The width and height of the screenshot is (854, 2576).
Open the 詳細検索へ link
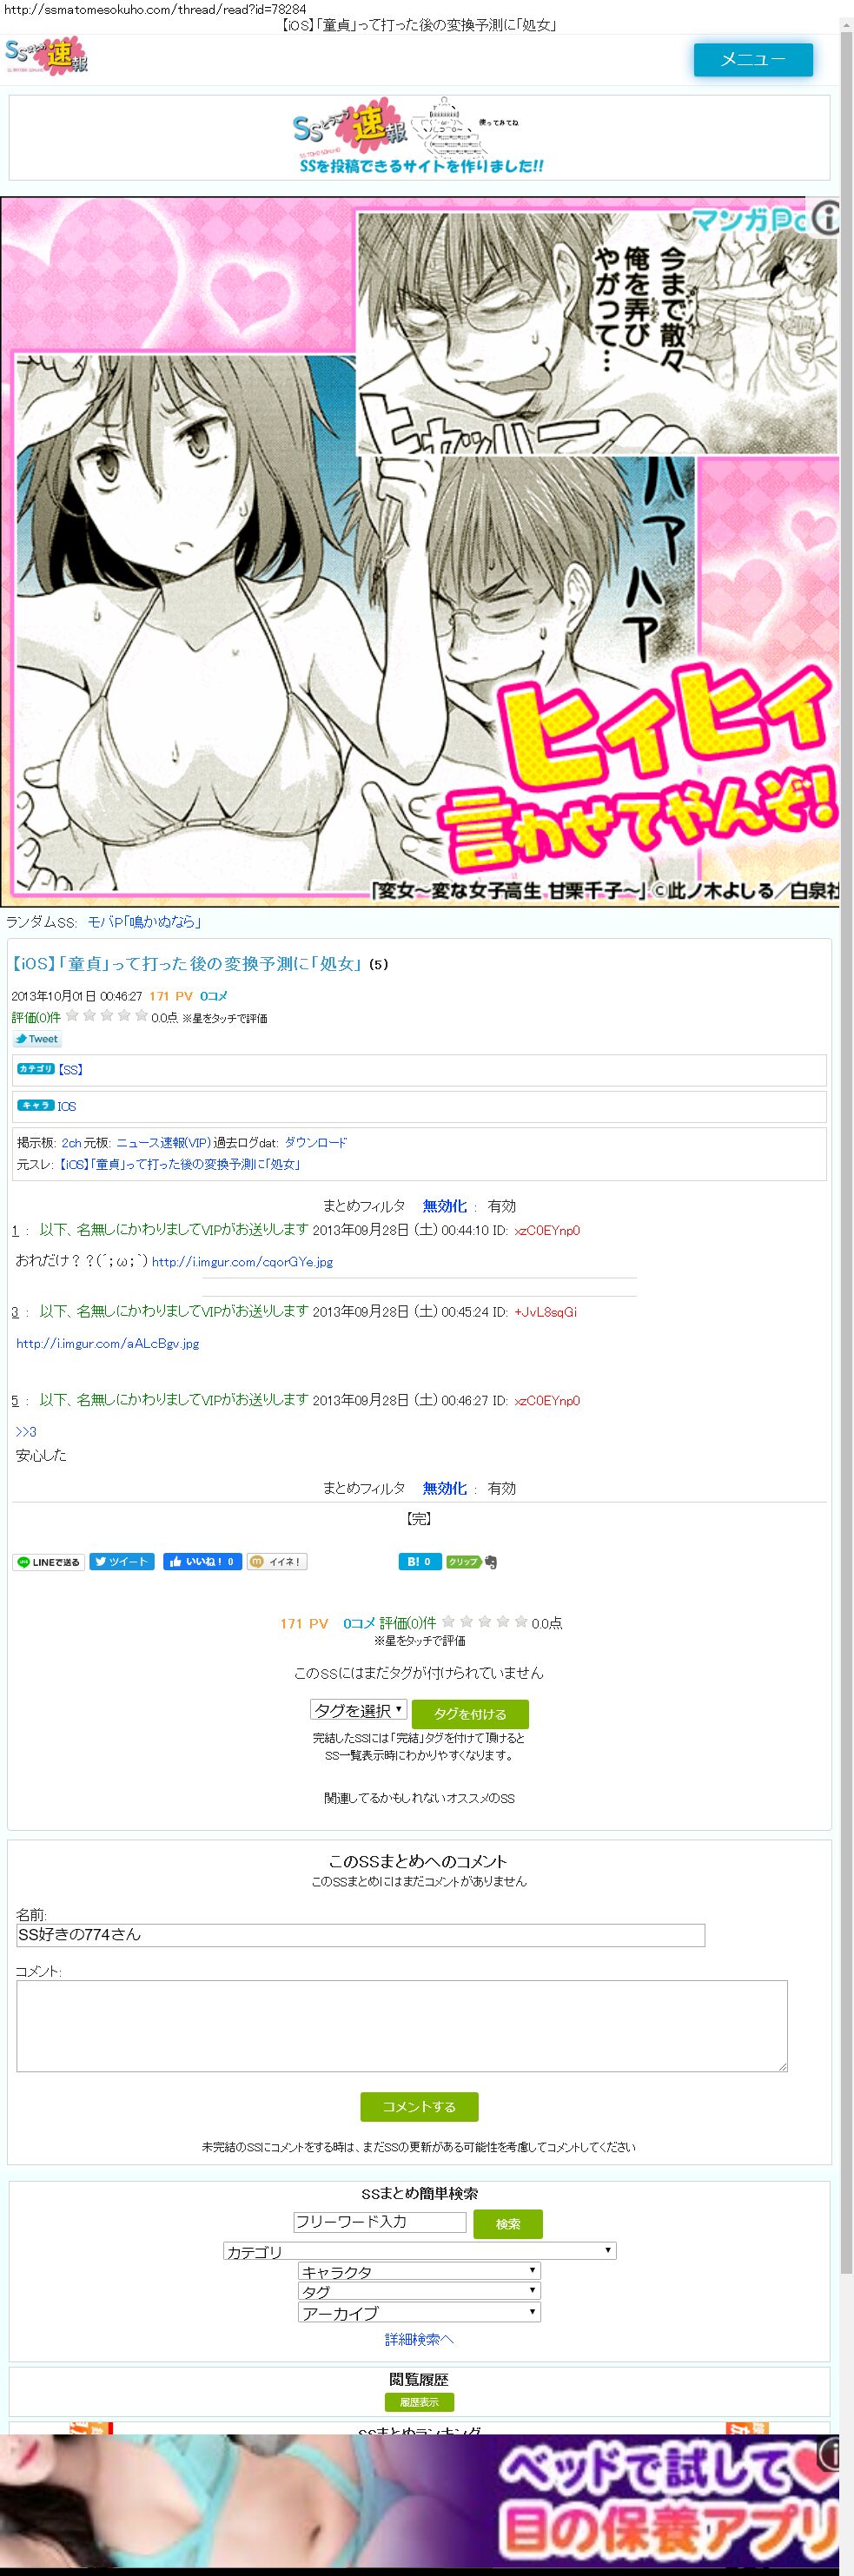click(419, 2339)
